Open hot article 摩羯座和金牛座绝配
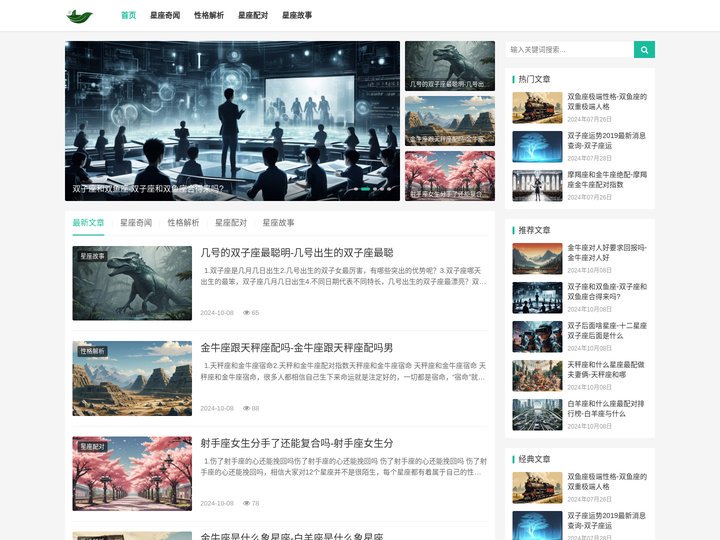This screenshot has height=540, width=720. tap(607, 180)
